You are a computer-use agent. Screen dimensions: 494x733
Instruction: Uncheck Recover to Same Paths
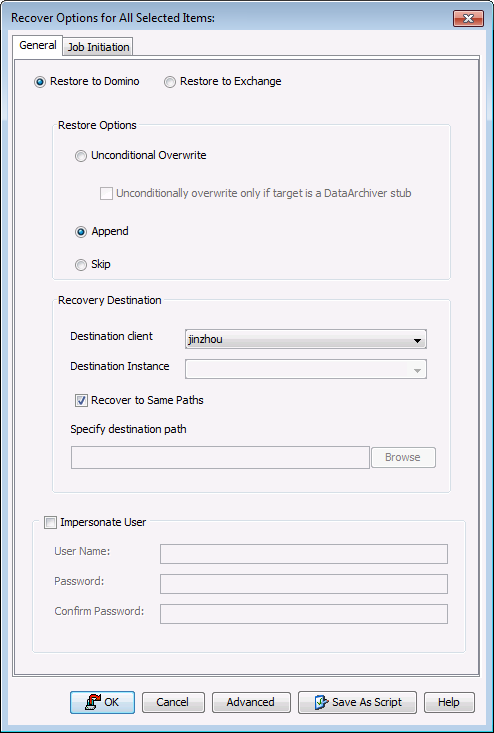(x=81, y=401)
